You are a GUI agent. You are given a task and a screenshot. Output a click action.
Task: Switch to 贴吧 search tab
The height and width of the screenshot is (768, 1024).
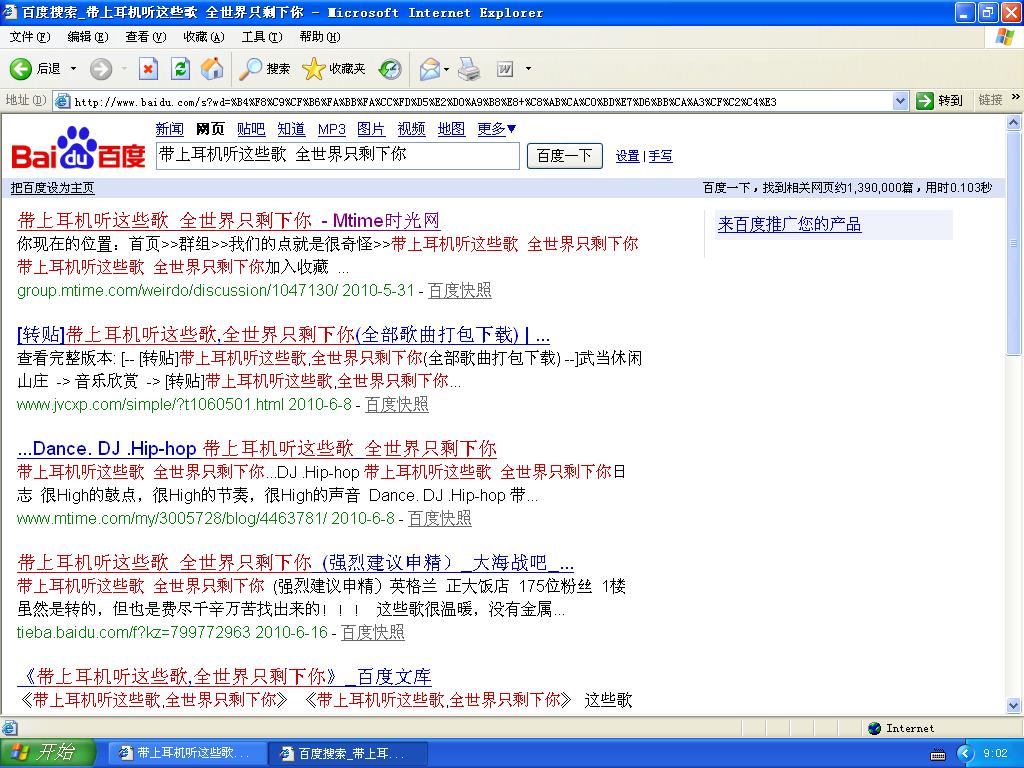click(x=251, y=129)
